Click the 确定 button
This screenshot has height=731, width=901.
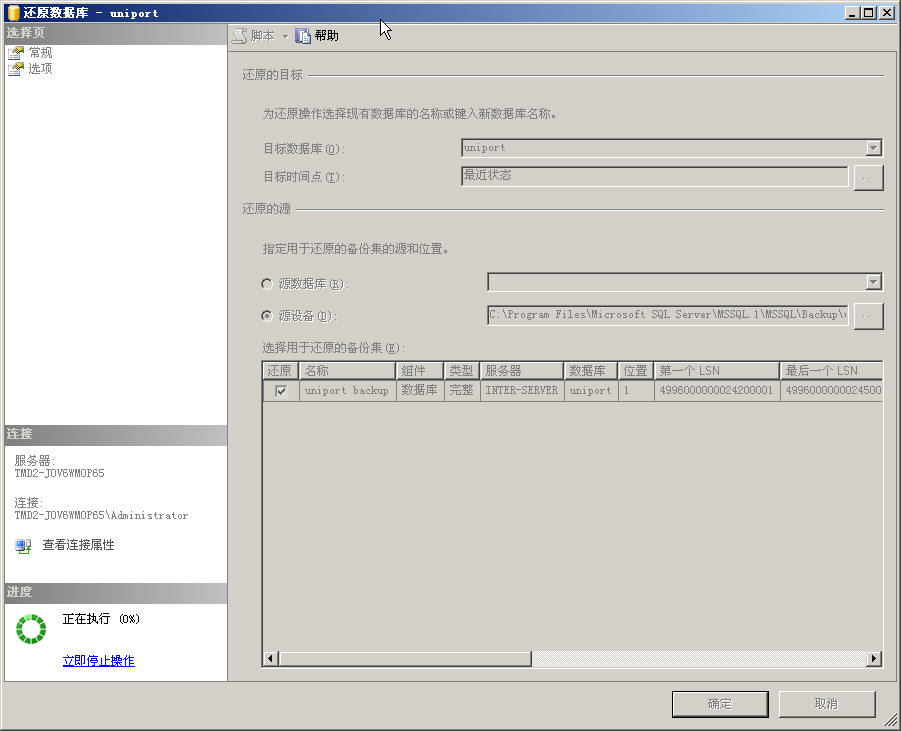[719, 703]
